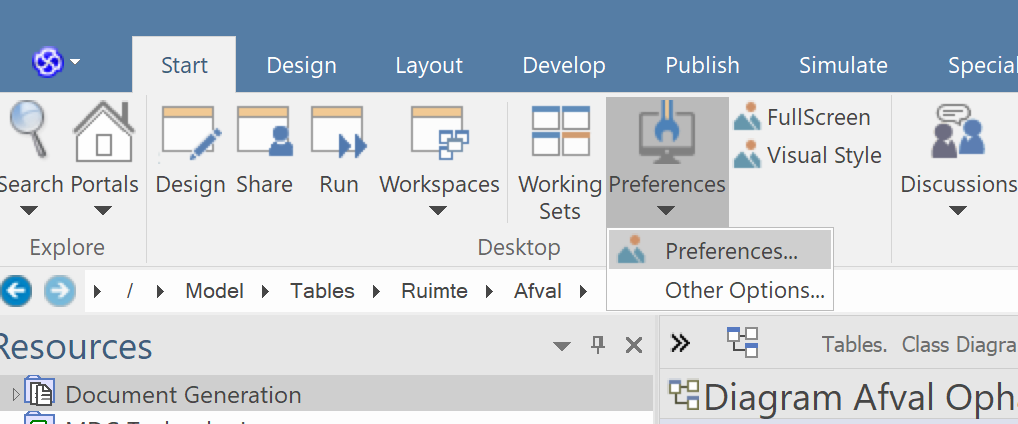The image size is (1018, 424).
Task: Expand the Document Generation tree node
Action: pos(15,395)
